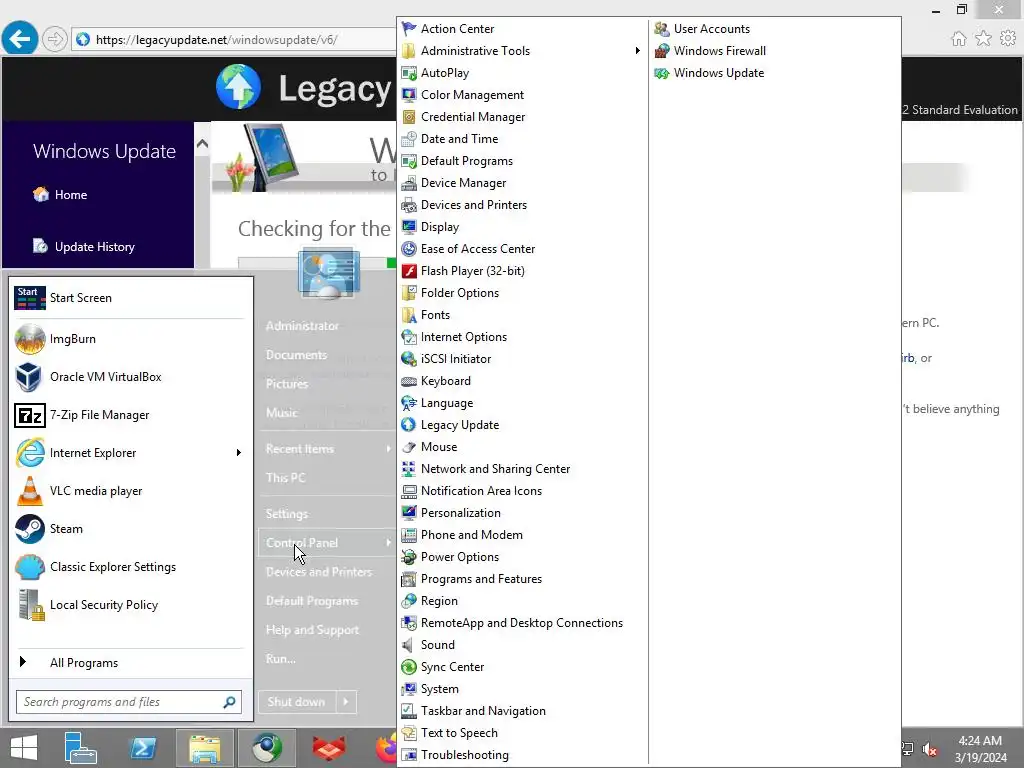The image size is (1024, 768).
Task: Click the browser forward arrow button
Action: [55, 39]
